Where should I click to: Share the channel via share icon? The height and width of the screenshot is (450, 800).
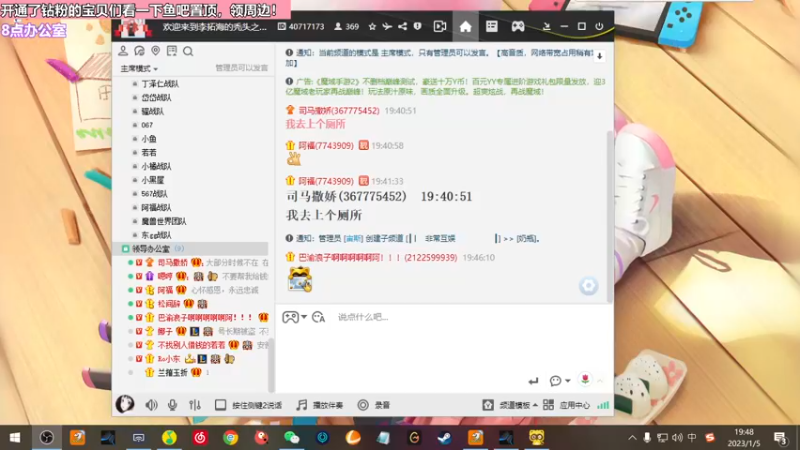(403, 27)
